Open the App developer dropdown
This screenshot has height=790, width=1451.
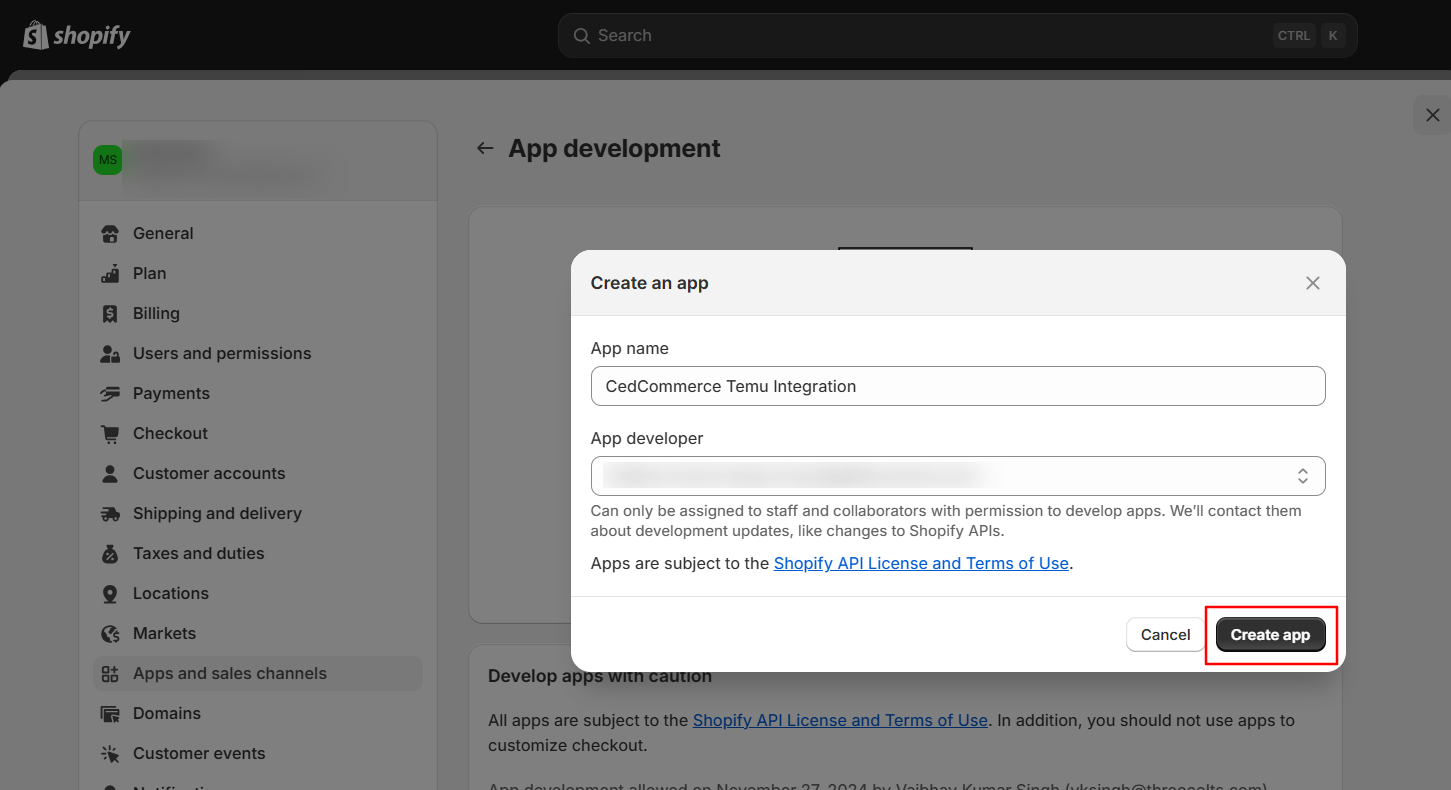click(958, 476)
